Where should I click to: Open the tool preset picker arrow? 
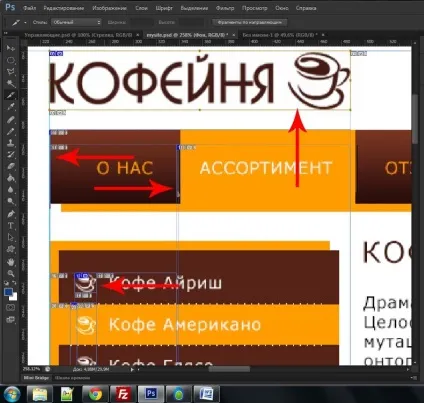(x=25, y=23)
